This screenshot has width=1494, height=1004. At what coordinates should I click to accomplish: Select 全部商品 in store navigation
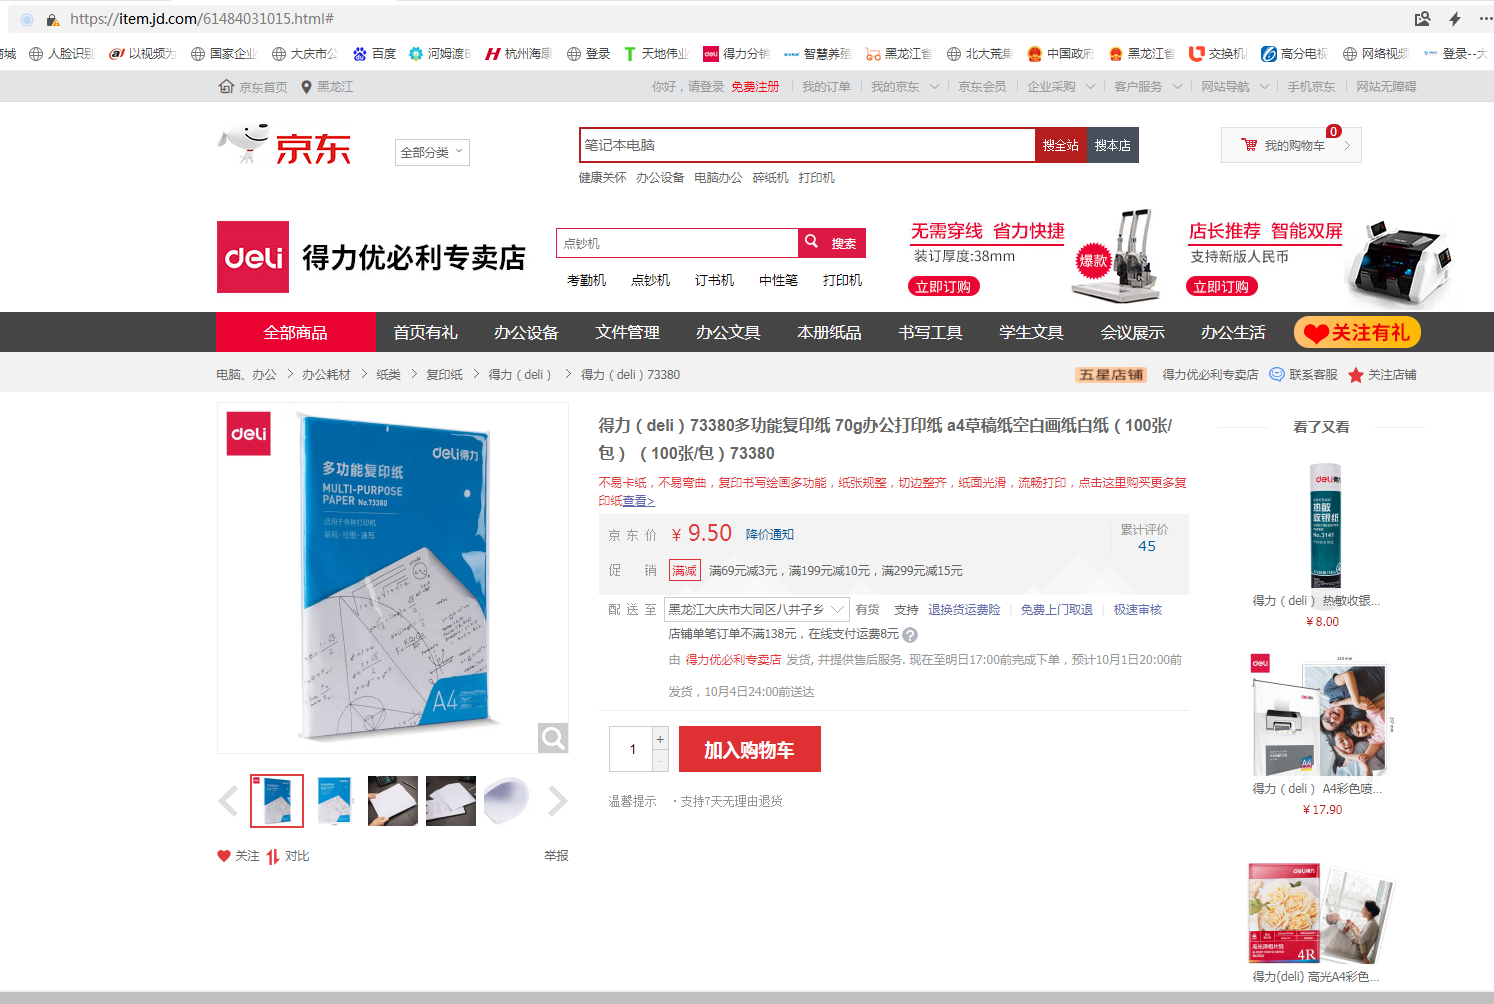[295, 332]
